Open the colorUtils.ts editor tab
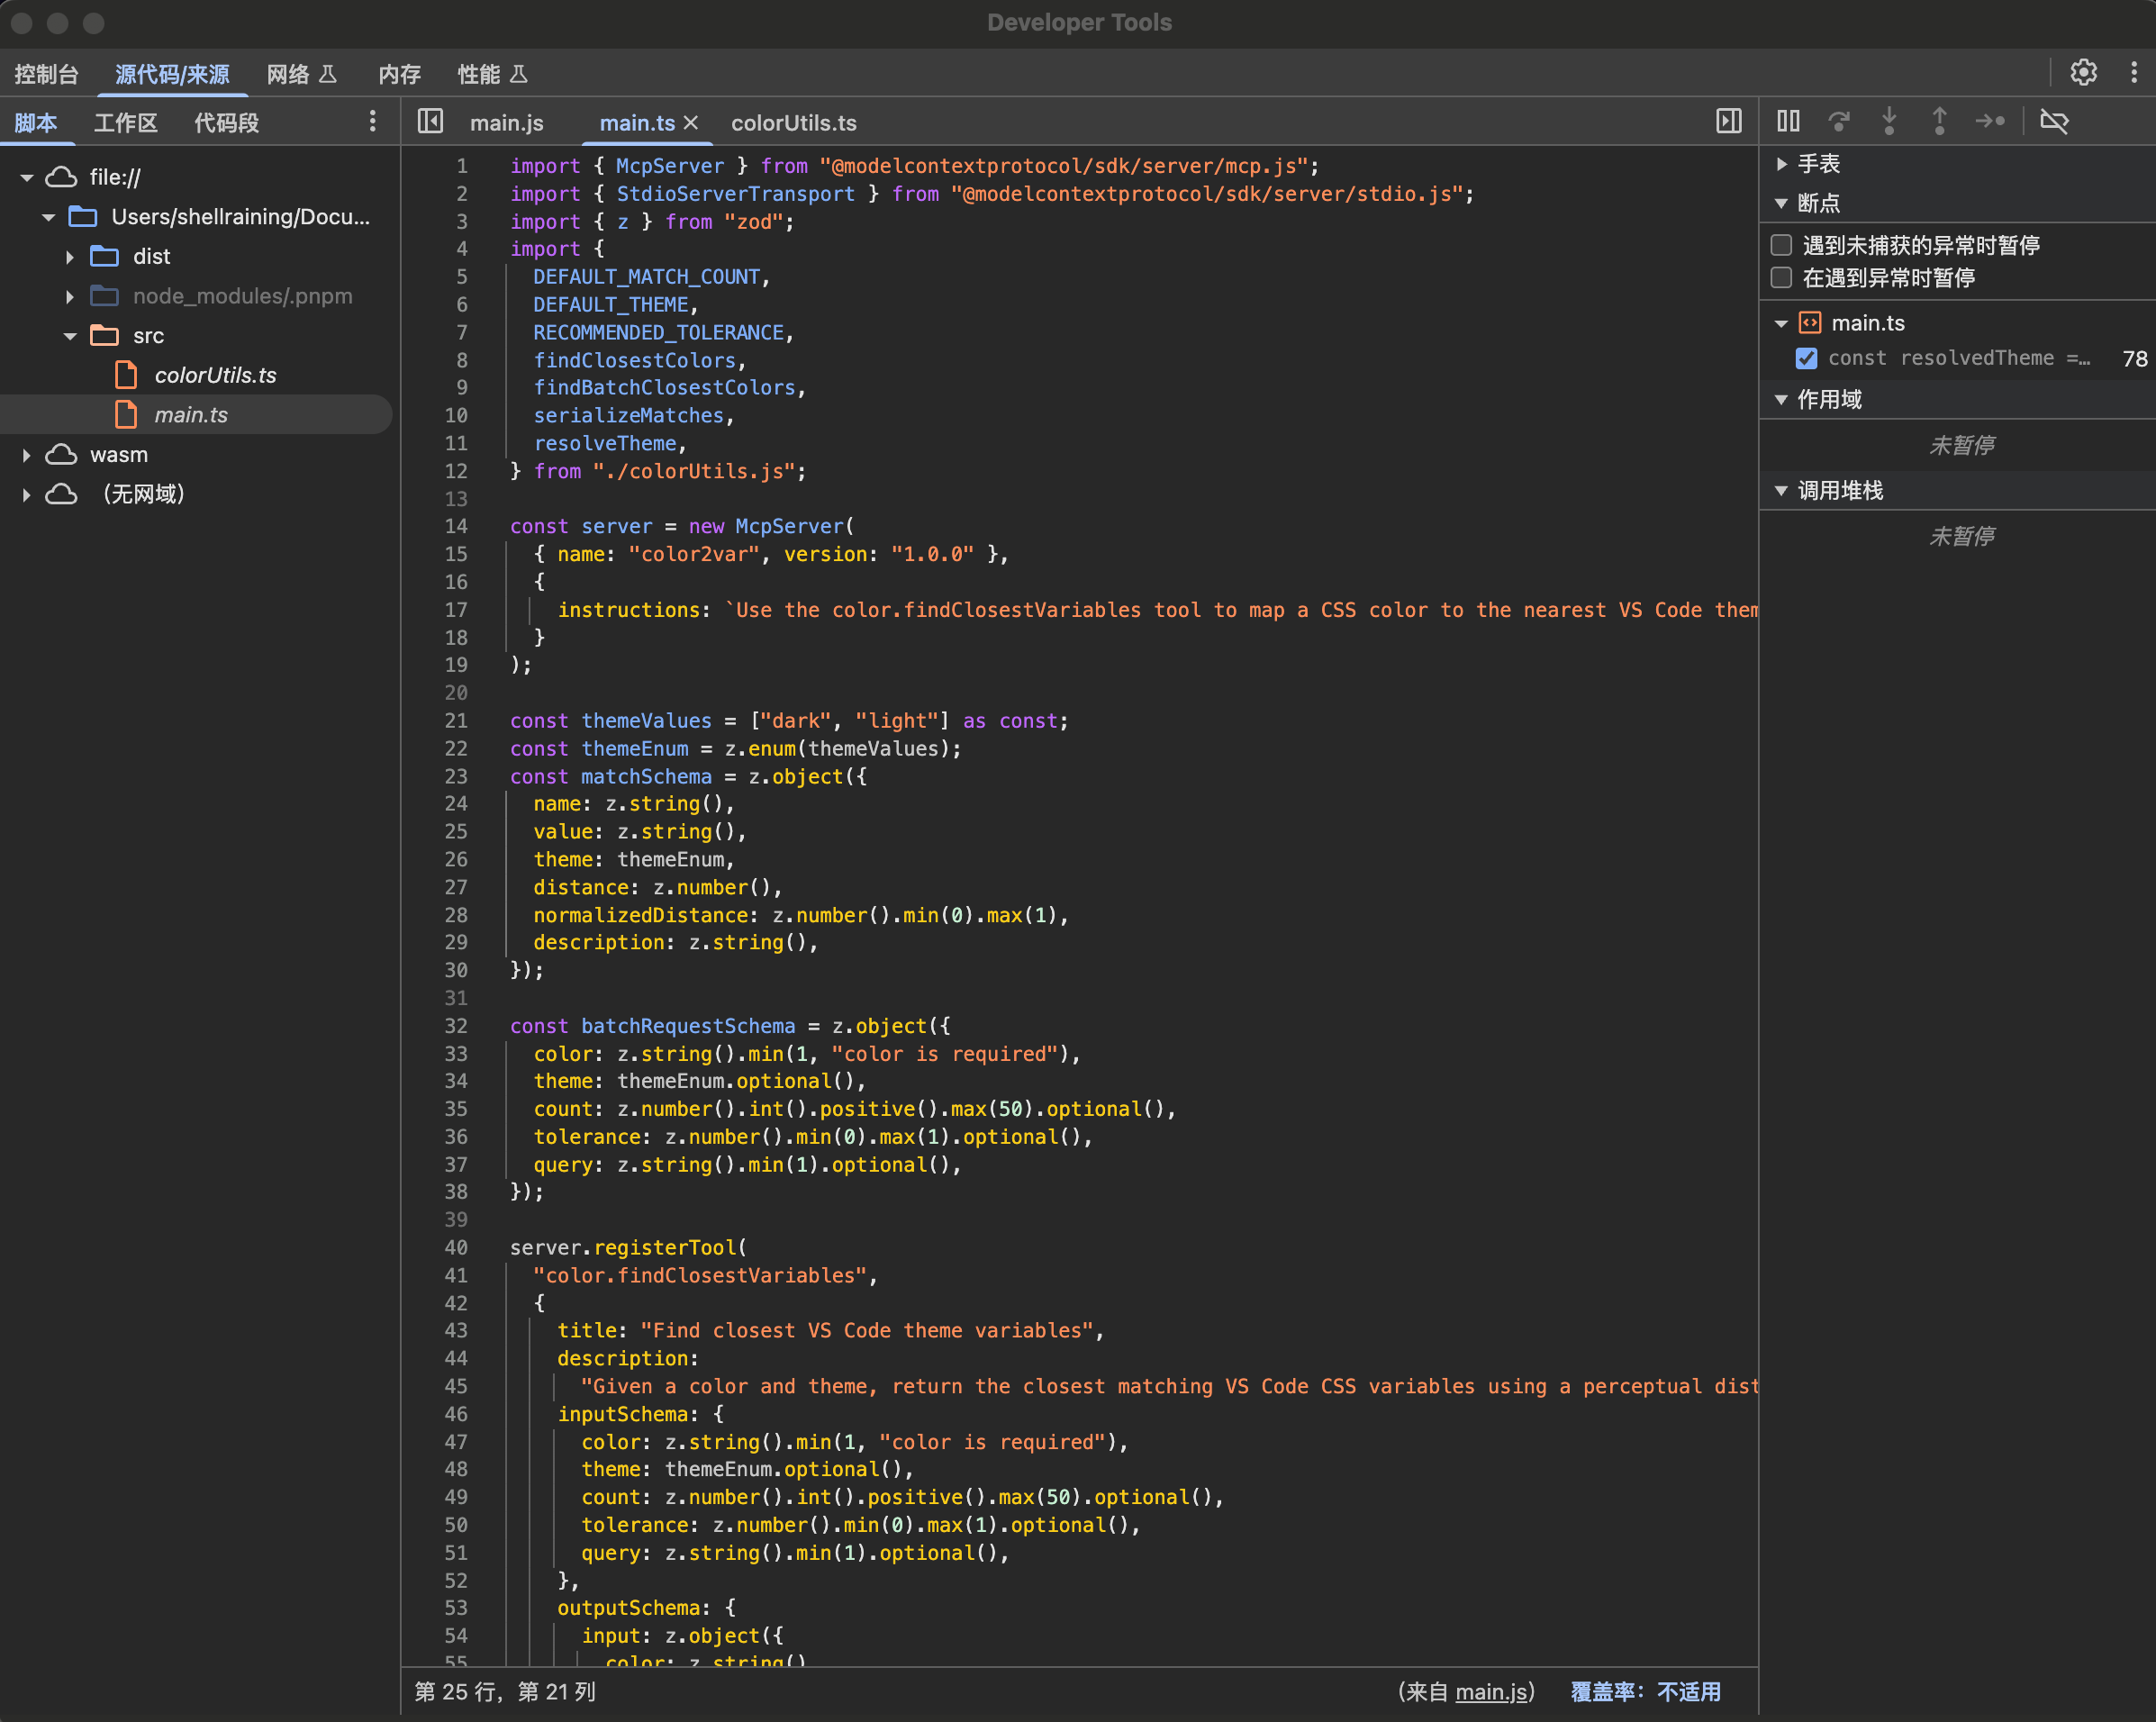Viewport: 2156px width, 1722px height. (x=793, y=122)
